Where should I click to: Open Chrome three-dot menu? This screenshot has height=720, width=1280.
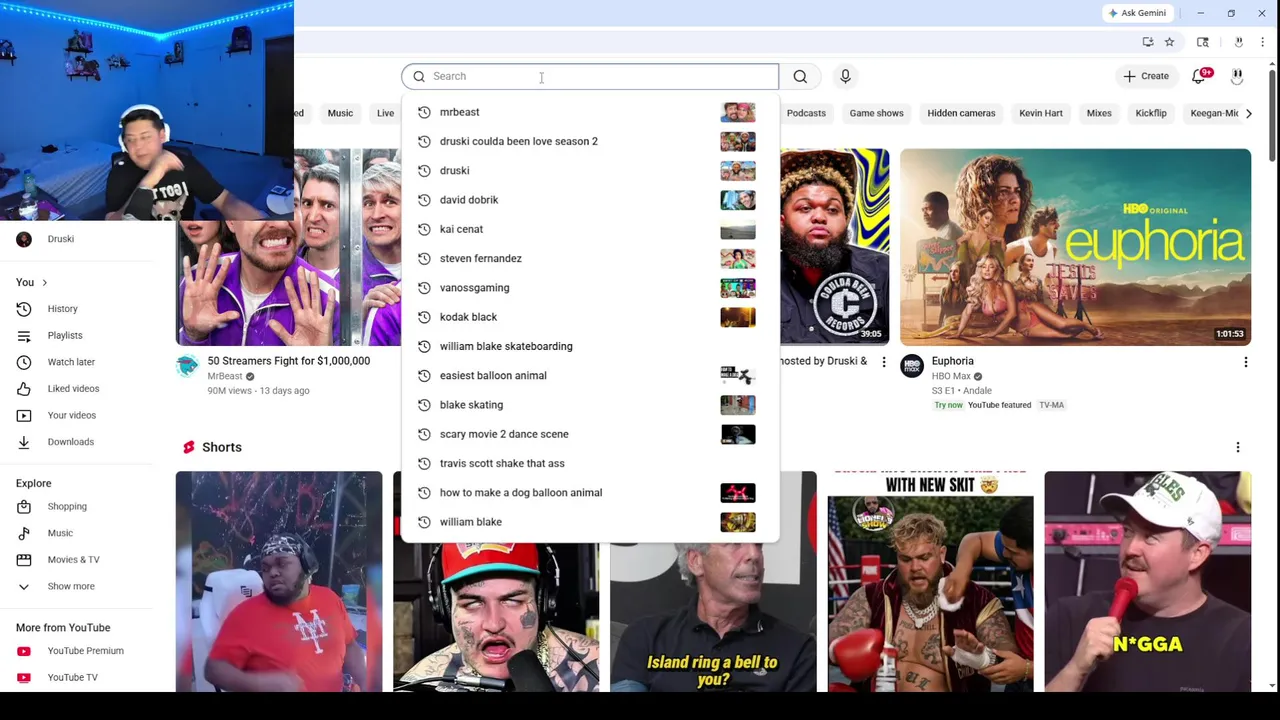pos(1262,42)
